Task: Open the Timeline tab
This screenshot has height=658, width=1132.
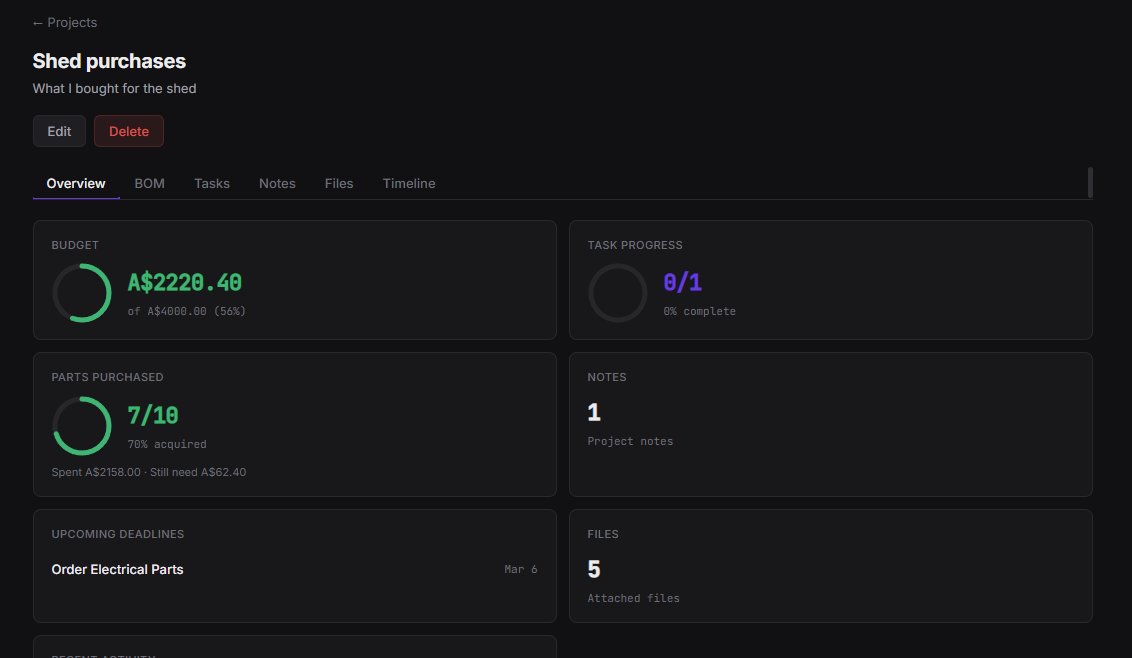Action: click(408, 183)
